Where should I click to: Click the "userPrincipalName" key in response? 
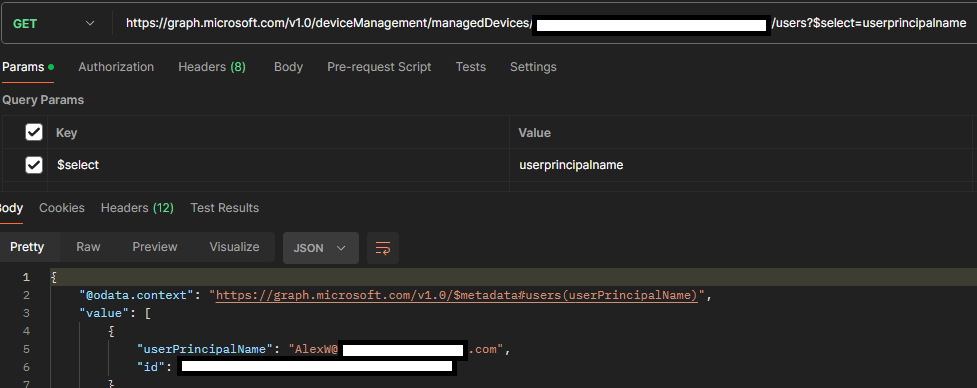pyautogui.click(x=204, y=349)
